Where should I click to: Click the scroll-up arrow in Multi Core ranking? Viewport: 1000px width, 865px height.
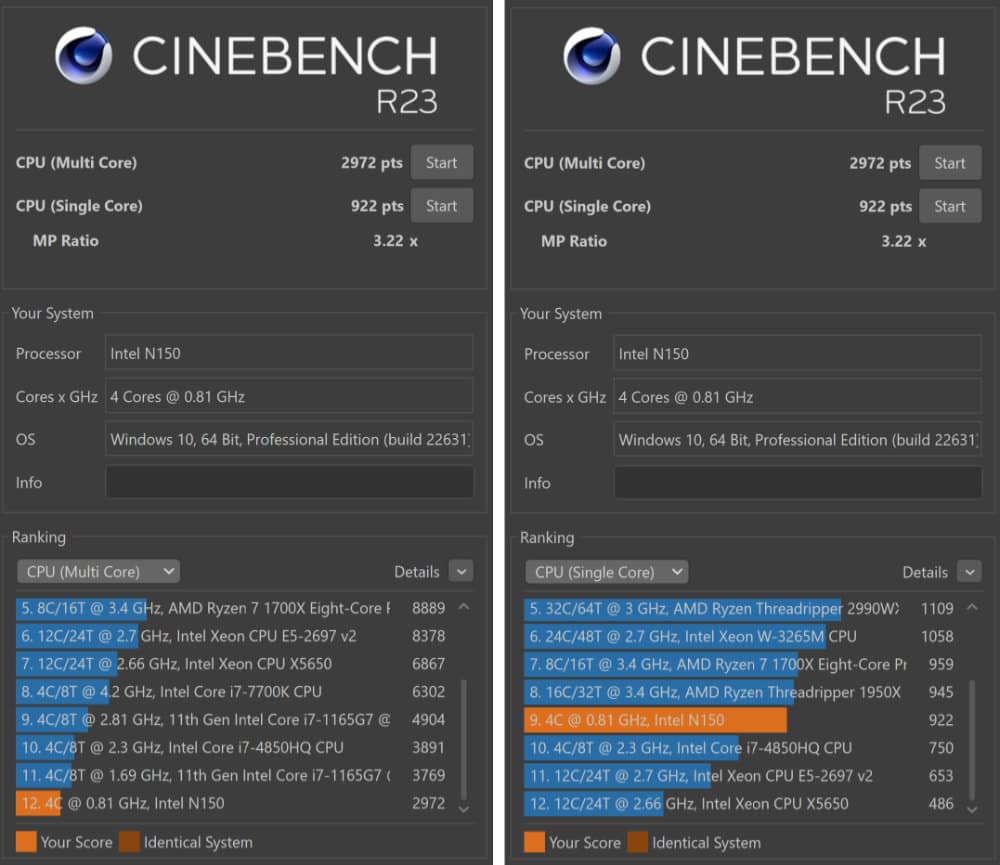(462, 607)
